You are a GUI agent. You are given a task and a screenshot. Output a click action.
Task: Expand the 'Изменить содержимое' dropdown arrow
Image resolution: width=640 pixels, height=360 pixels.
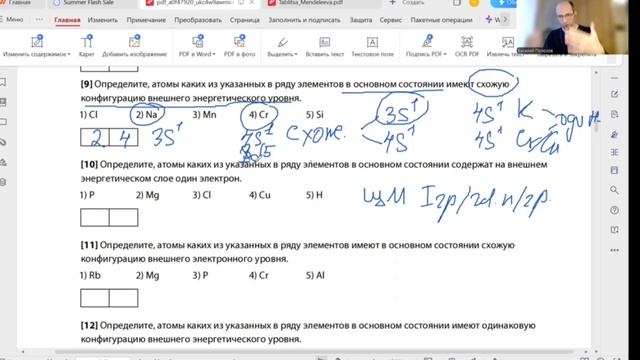coord(69,54)
